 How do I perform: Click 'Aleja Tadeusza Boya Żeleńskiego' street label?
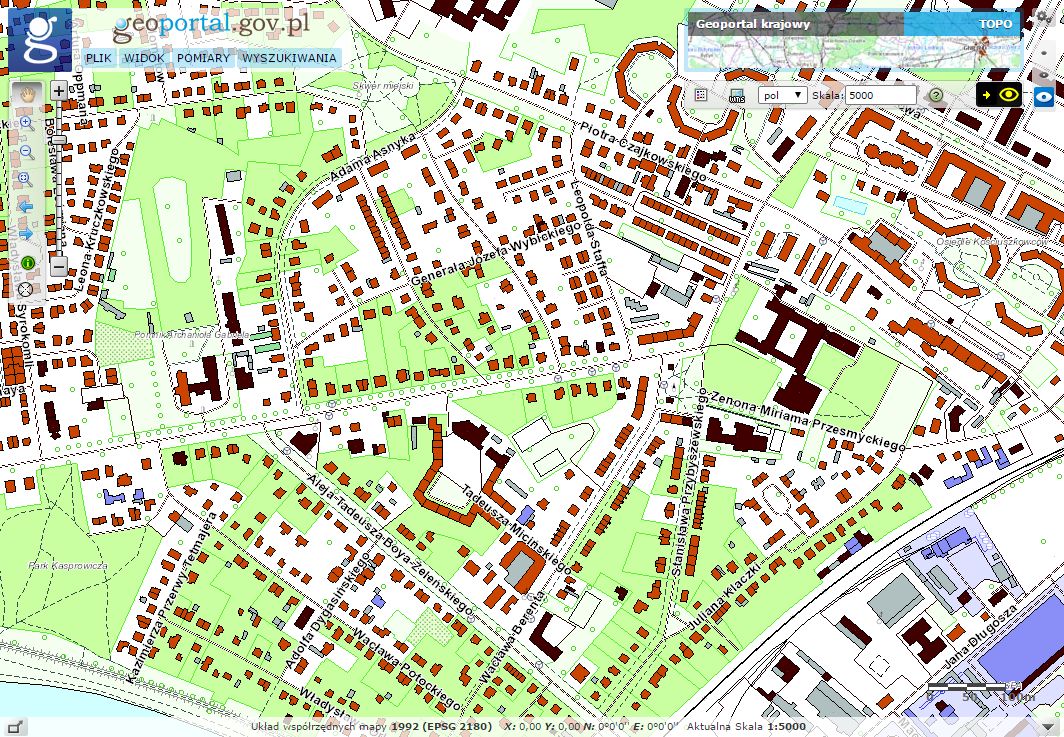coord(390,544)
